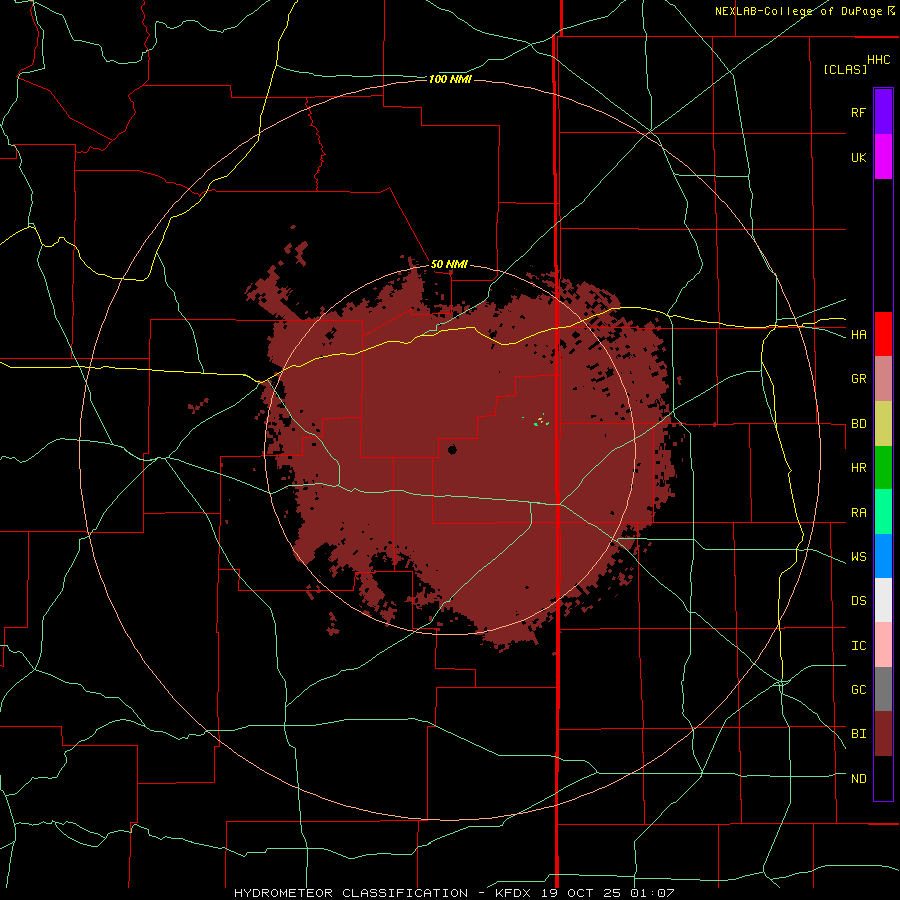Click the "ND" legend label

[858, 779]
